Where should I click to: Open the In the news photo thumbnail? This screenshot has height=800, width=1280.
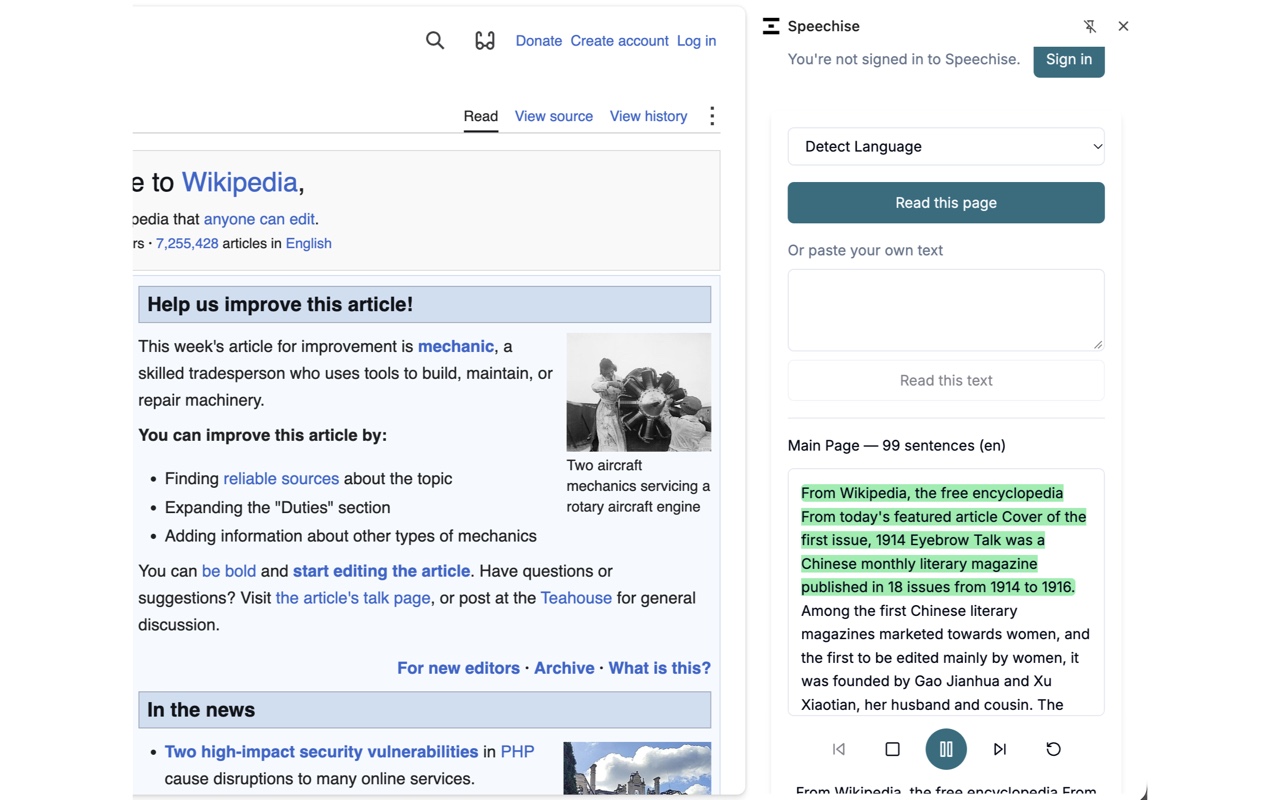point(637,768)
